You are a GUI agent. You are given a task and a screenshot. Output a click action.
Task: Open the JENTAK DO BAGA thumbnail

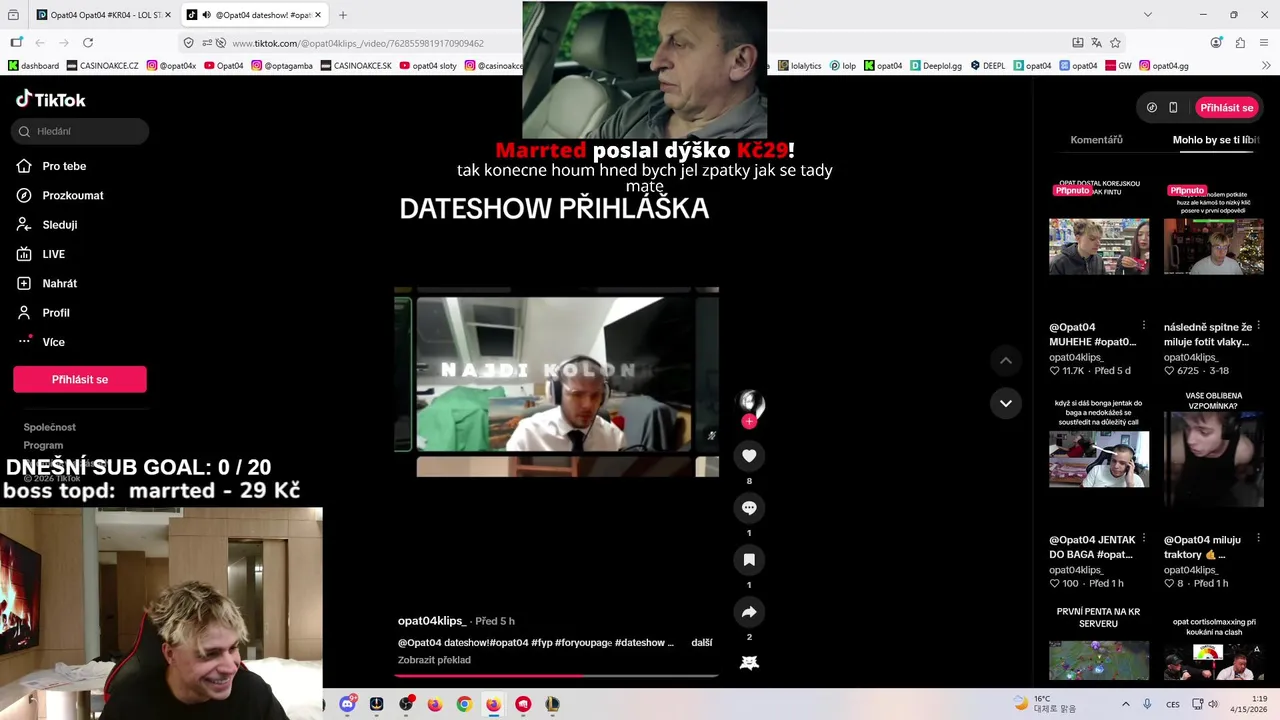(x=1099, y=459)
